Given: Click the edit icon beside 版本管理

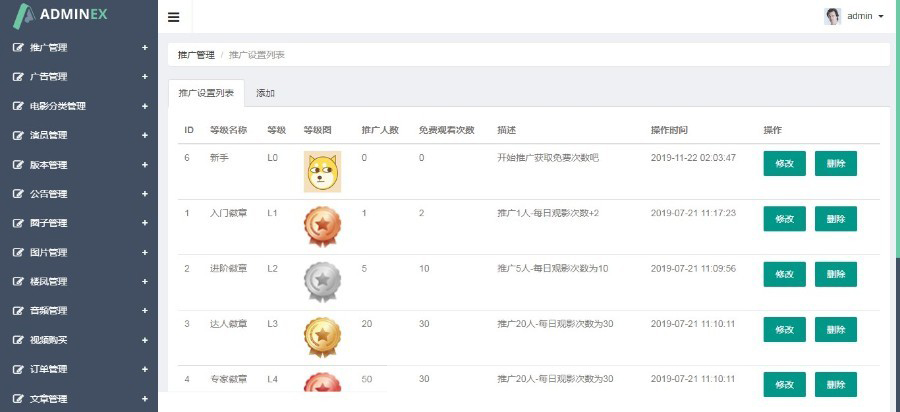Looking at the screenshot, I should tap(18, 165).
